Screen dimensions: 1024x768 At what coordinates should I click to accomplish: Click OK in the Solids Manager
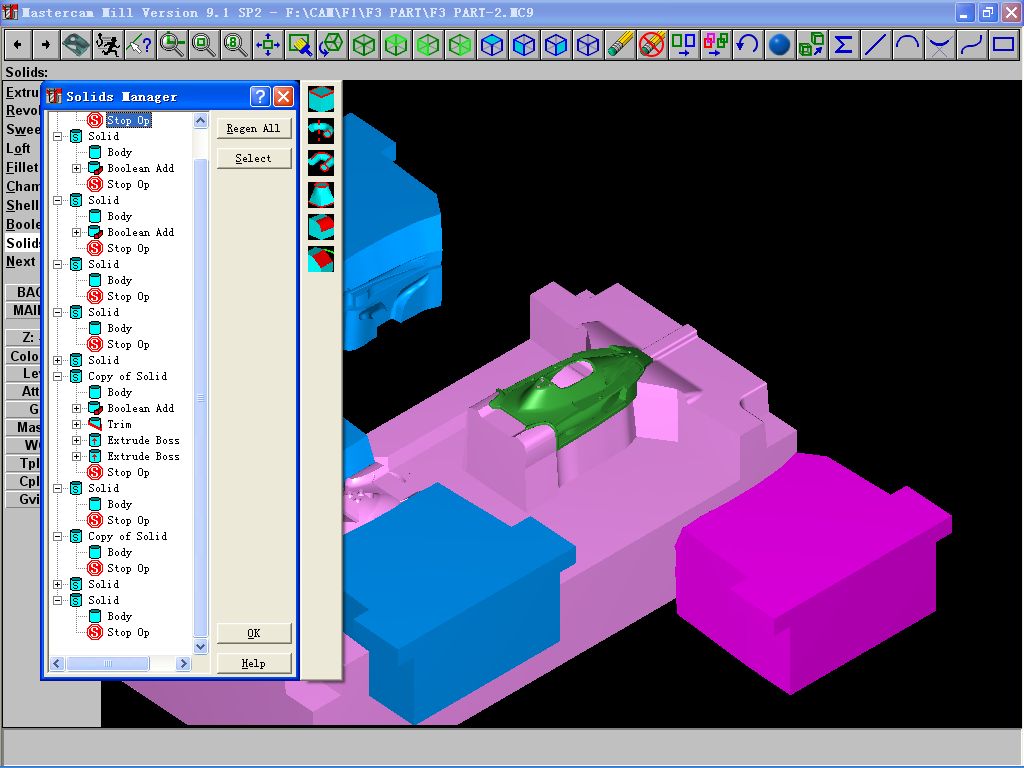click(x=253, y=633)
